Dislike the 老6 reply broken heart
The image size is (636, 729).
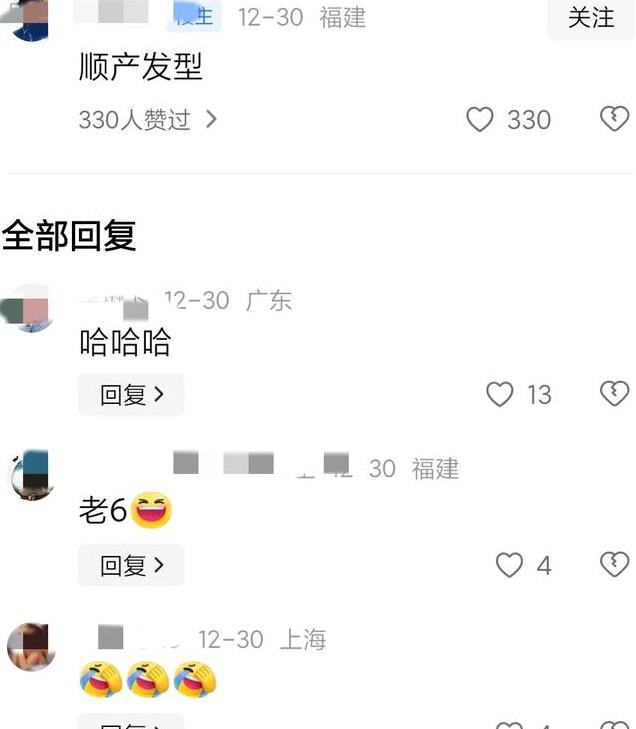[614, 564]
